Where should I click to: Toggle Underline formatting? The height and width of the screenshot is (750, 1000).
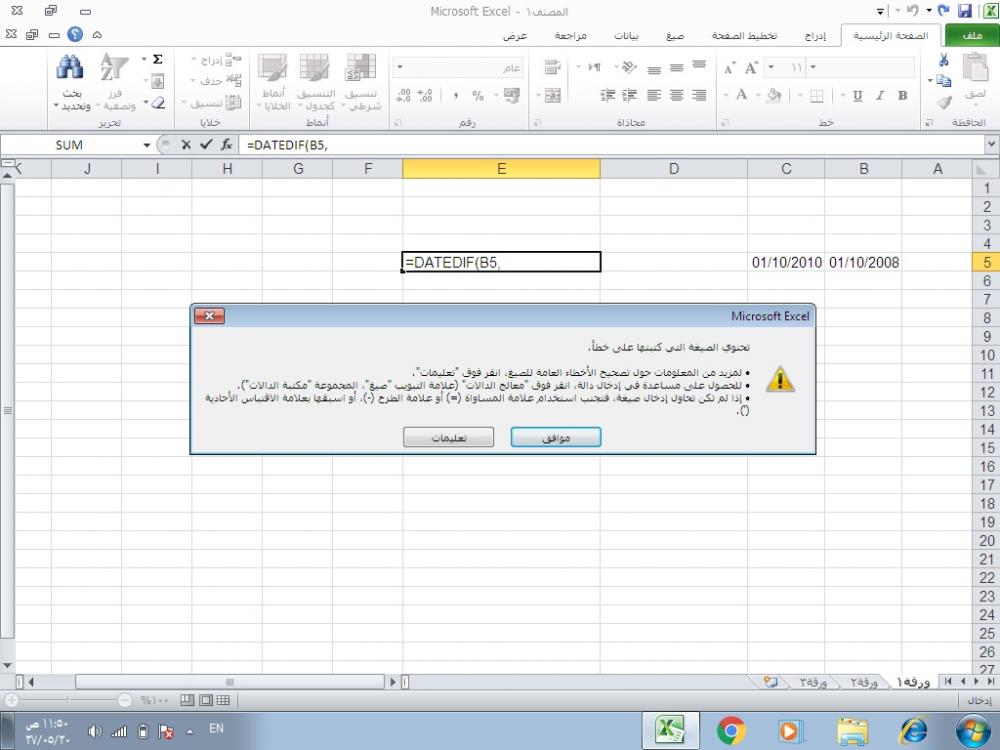(x=858, y=96)
